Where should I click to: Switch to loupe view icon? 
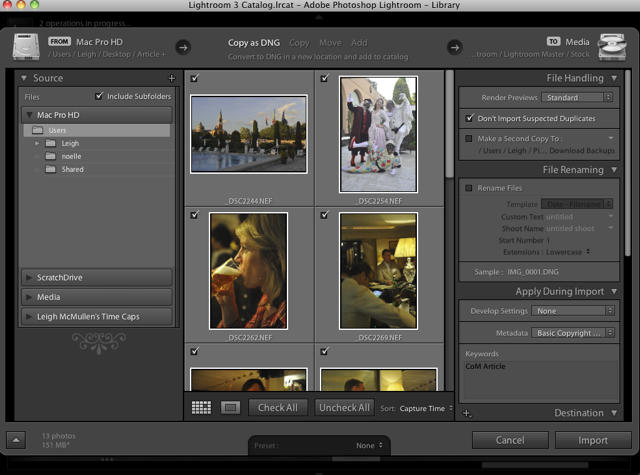click(230, 408)
